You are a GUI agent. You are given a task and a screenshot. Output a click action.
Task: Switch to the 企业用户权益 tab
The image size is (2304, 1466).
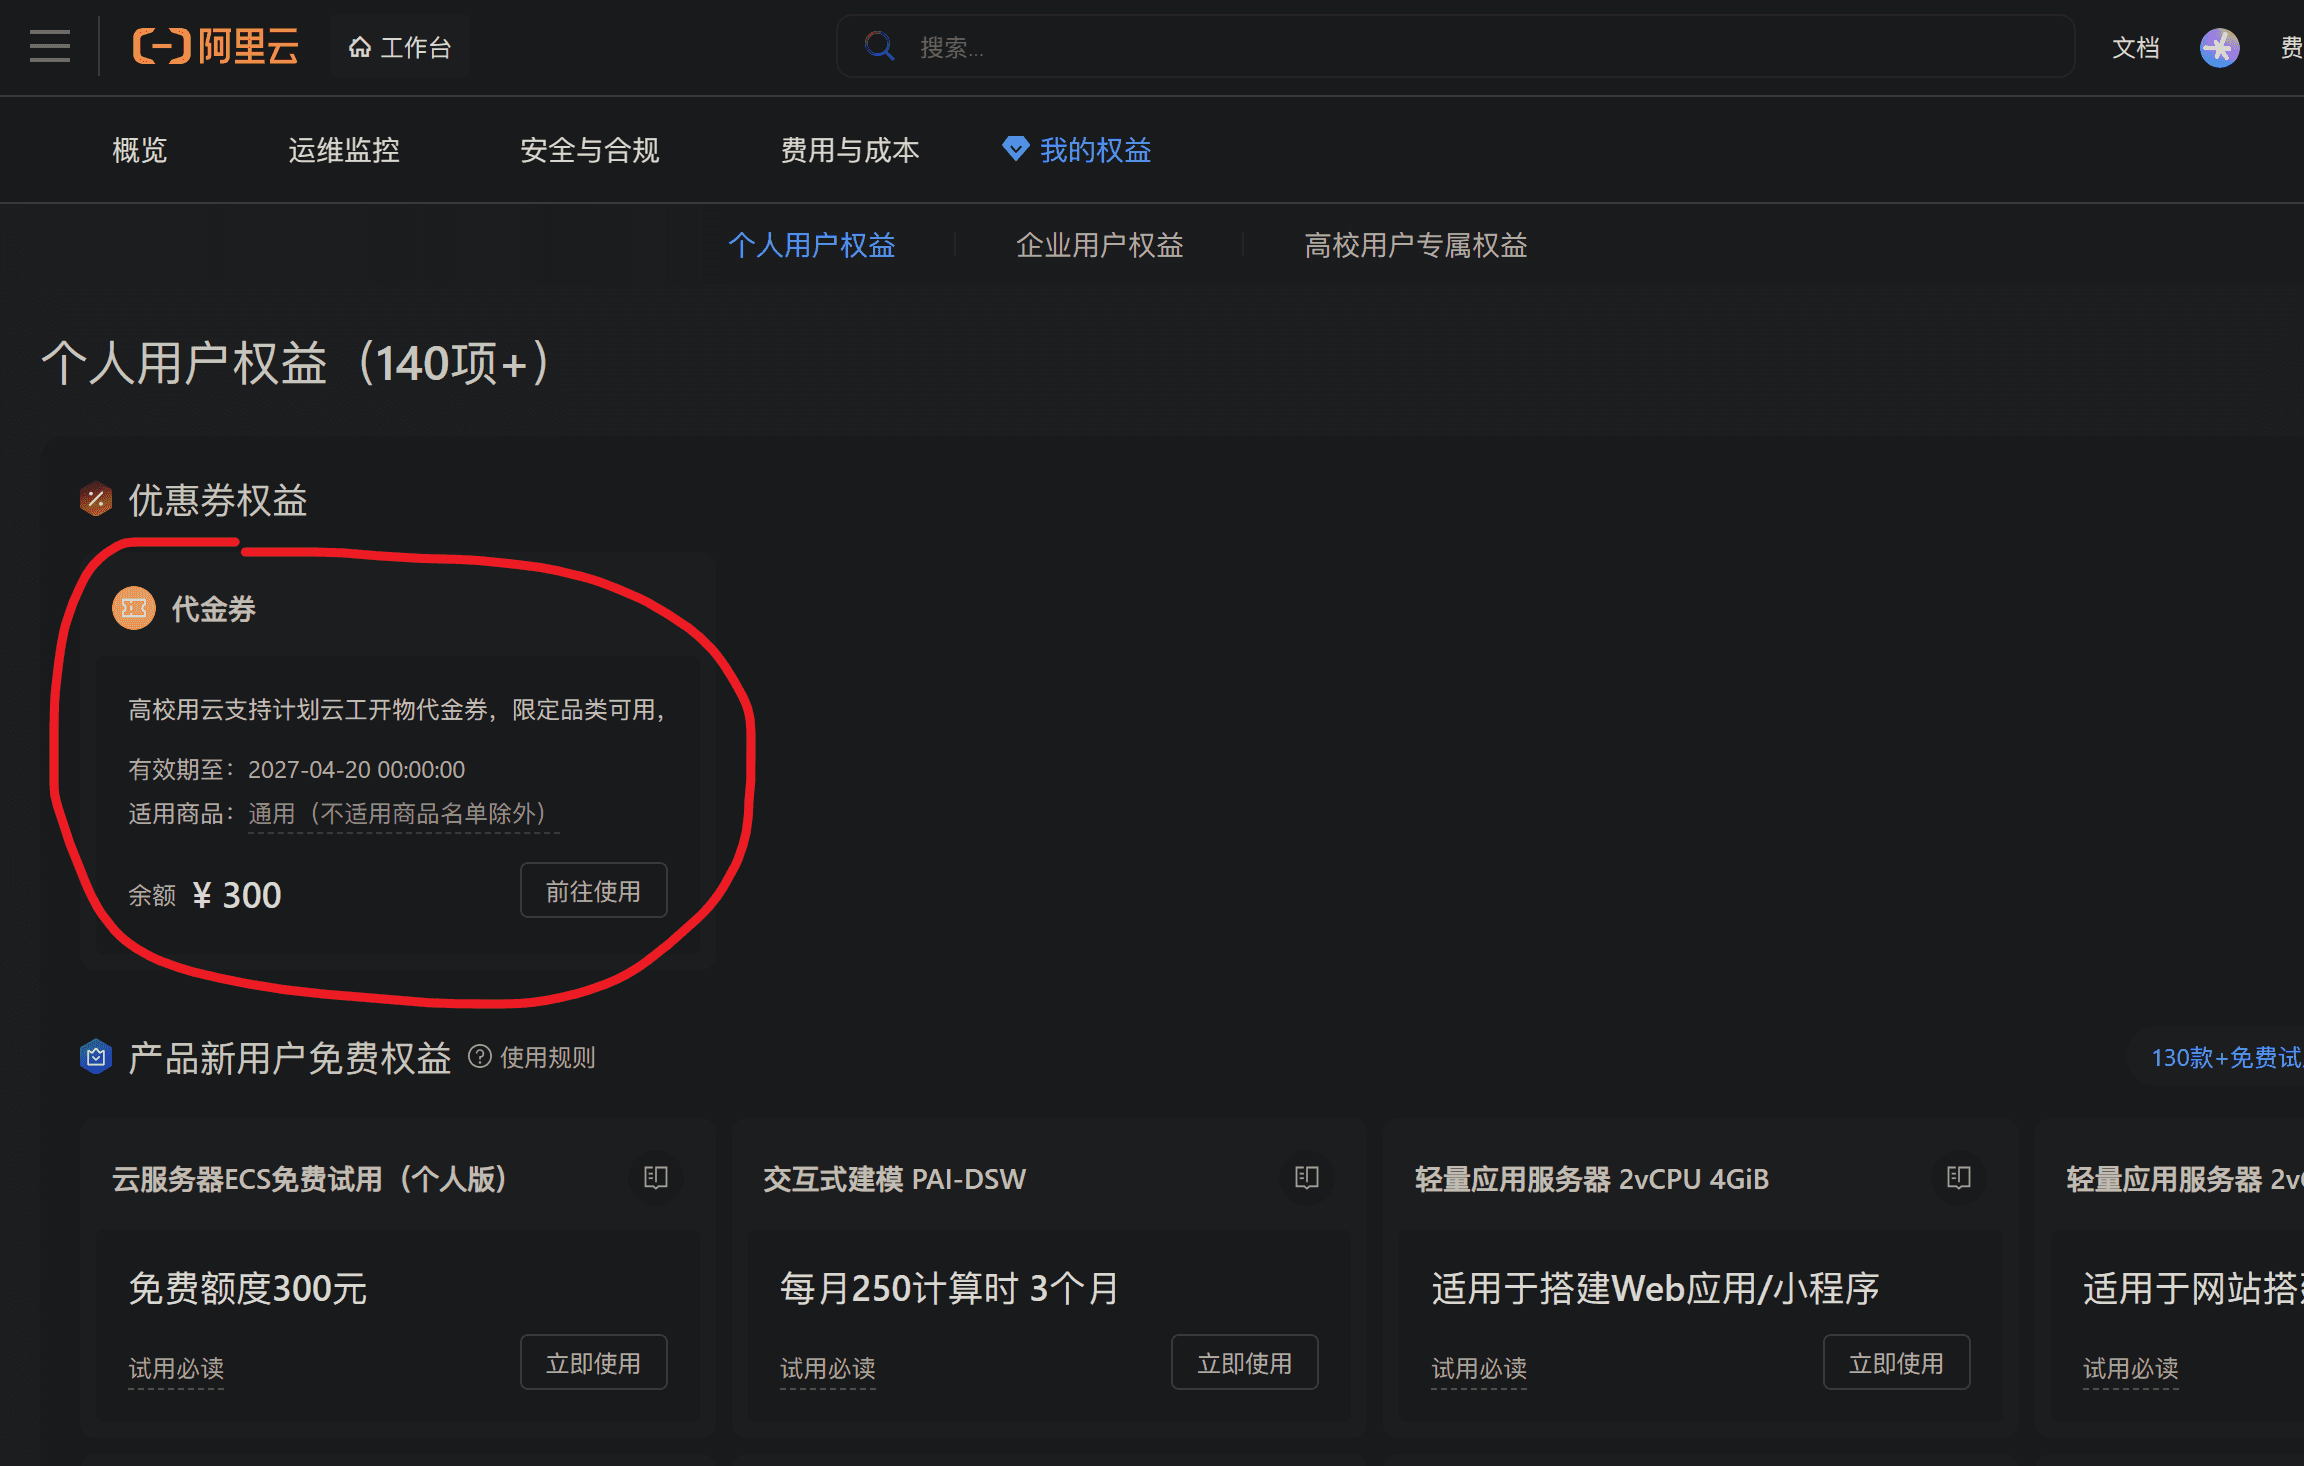click(x=1099, y=245)
